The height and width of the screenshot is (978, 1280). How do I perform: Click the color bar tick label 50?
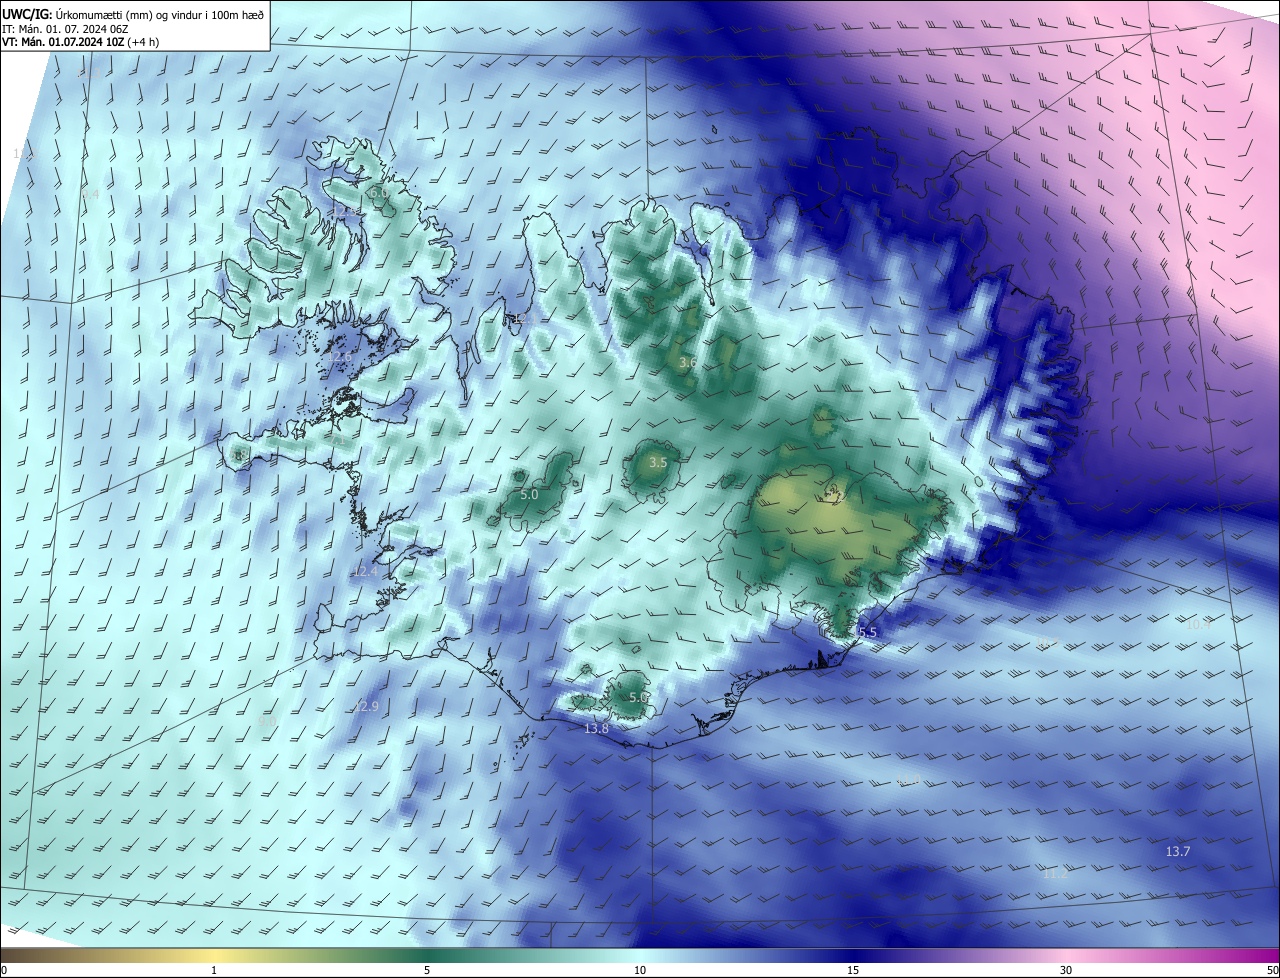(1271, 970)
